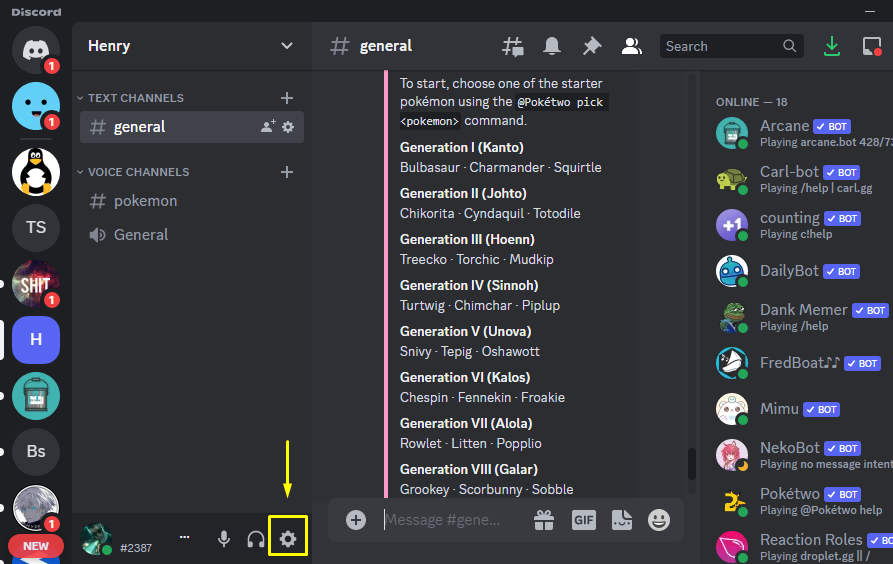The height and width of the screenshot is (564, 893).
Task: Toggle the member list
Action: tap(632, 46)
